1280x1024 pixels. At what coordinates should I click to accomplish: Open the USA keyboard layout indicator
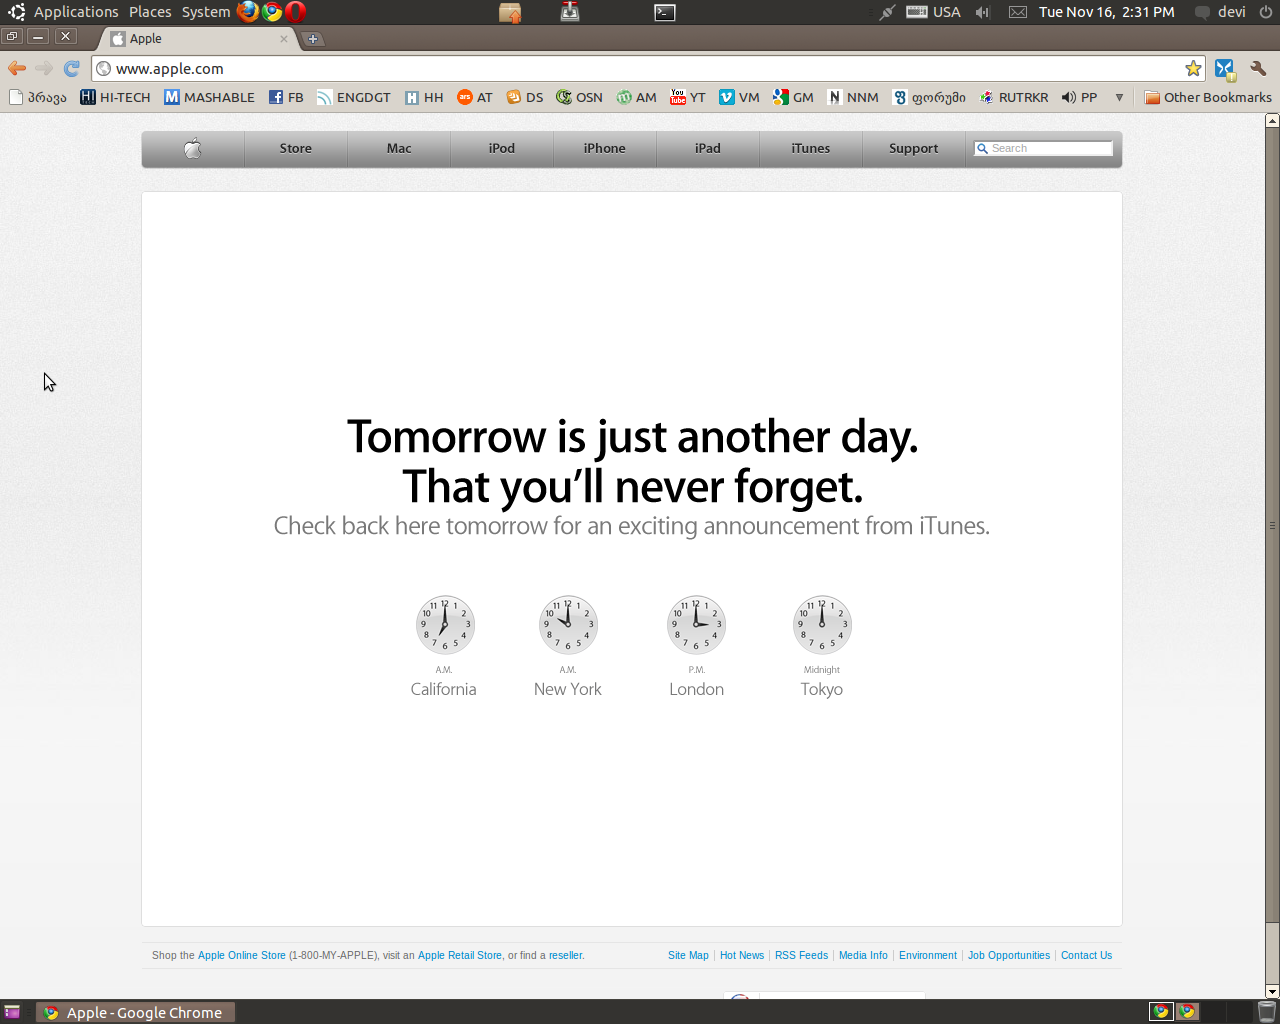point(934,12)
